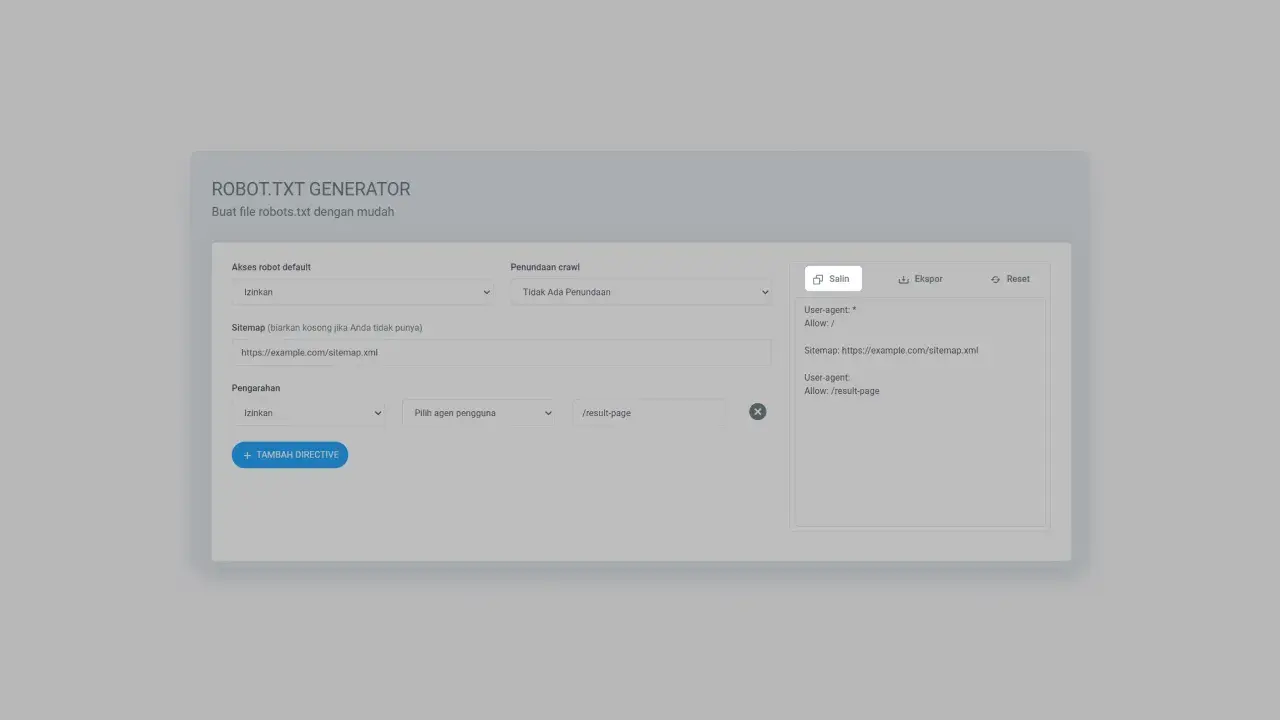Click the Allow: /result-page output line
The height and width of the screenshot is (720, 1280).
(842, 391)
